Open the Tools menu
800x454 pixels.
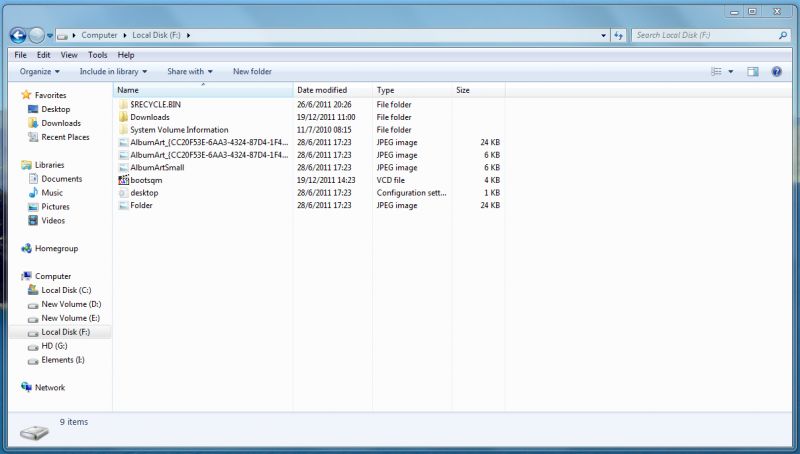pos(97,55)
